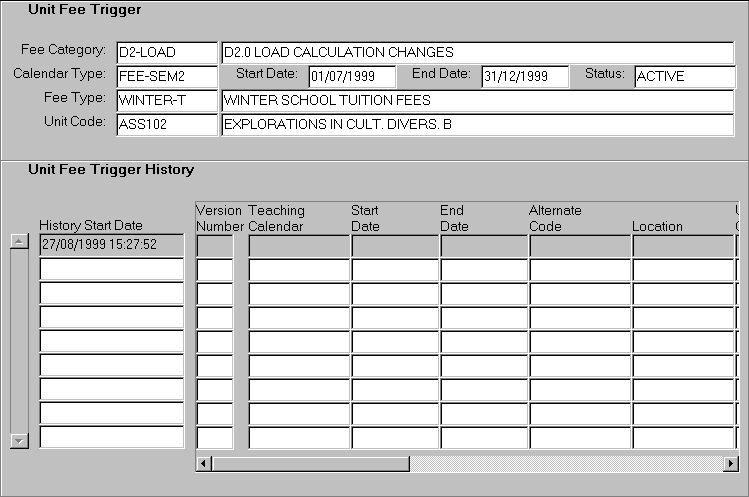749x497 pixels.
Task: Click the End Date field 31/12/1999
Action: (x=524, y=76)
